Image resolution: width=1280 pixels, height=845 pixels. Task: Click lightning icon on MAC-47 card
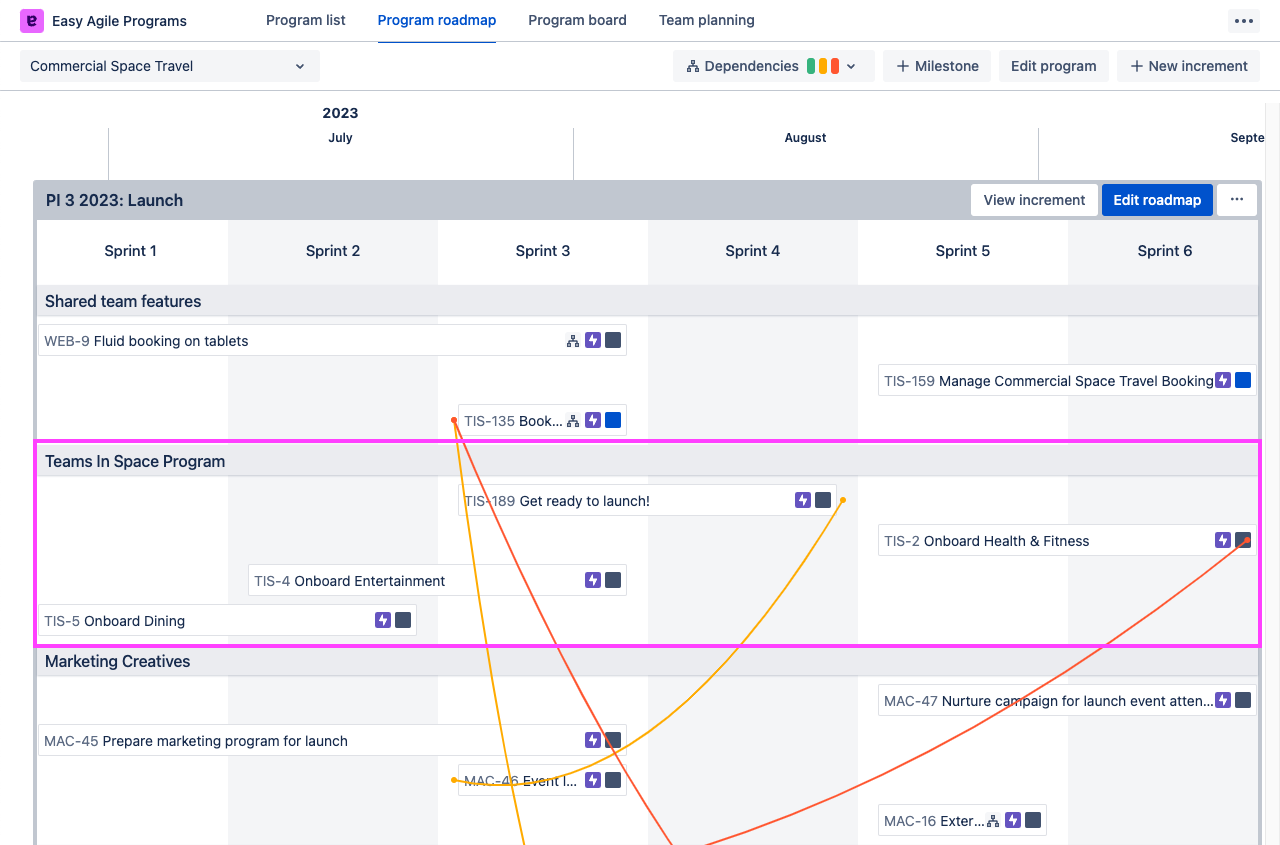[x=1223, y=701]
